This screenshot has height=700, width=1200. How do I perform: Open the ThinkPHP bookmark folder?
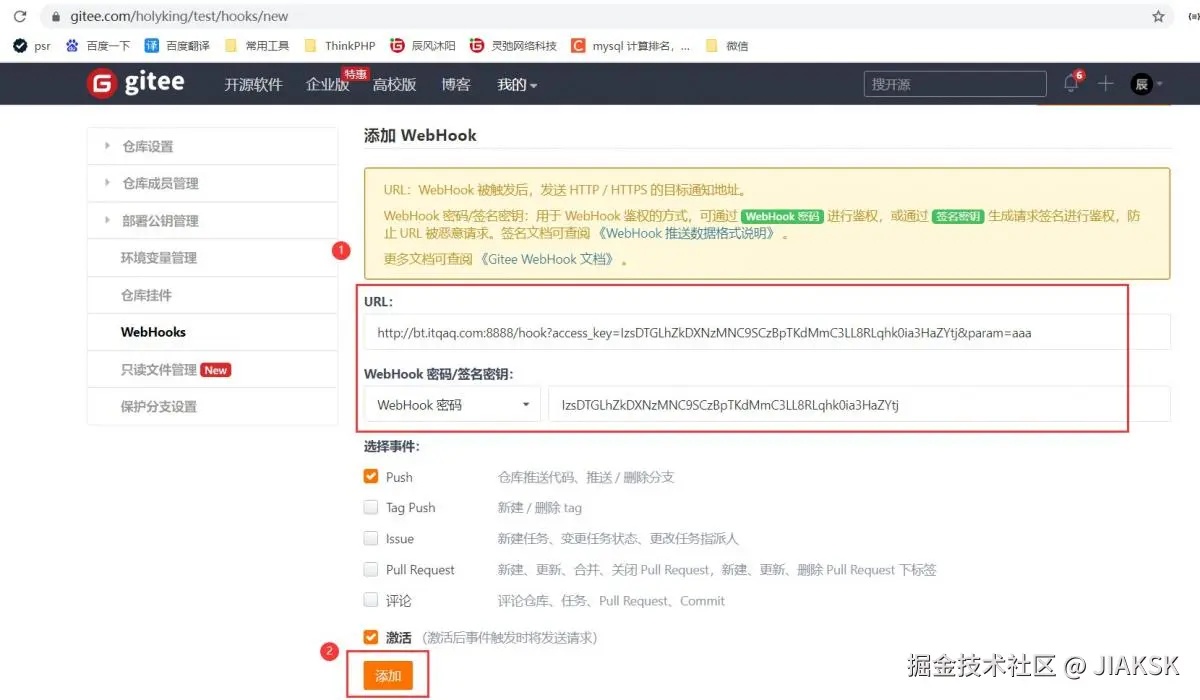click(339, 46)
